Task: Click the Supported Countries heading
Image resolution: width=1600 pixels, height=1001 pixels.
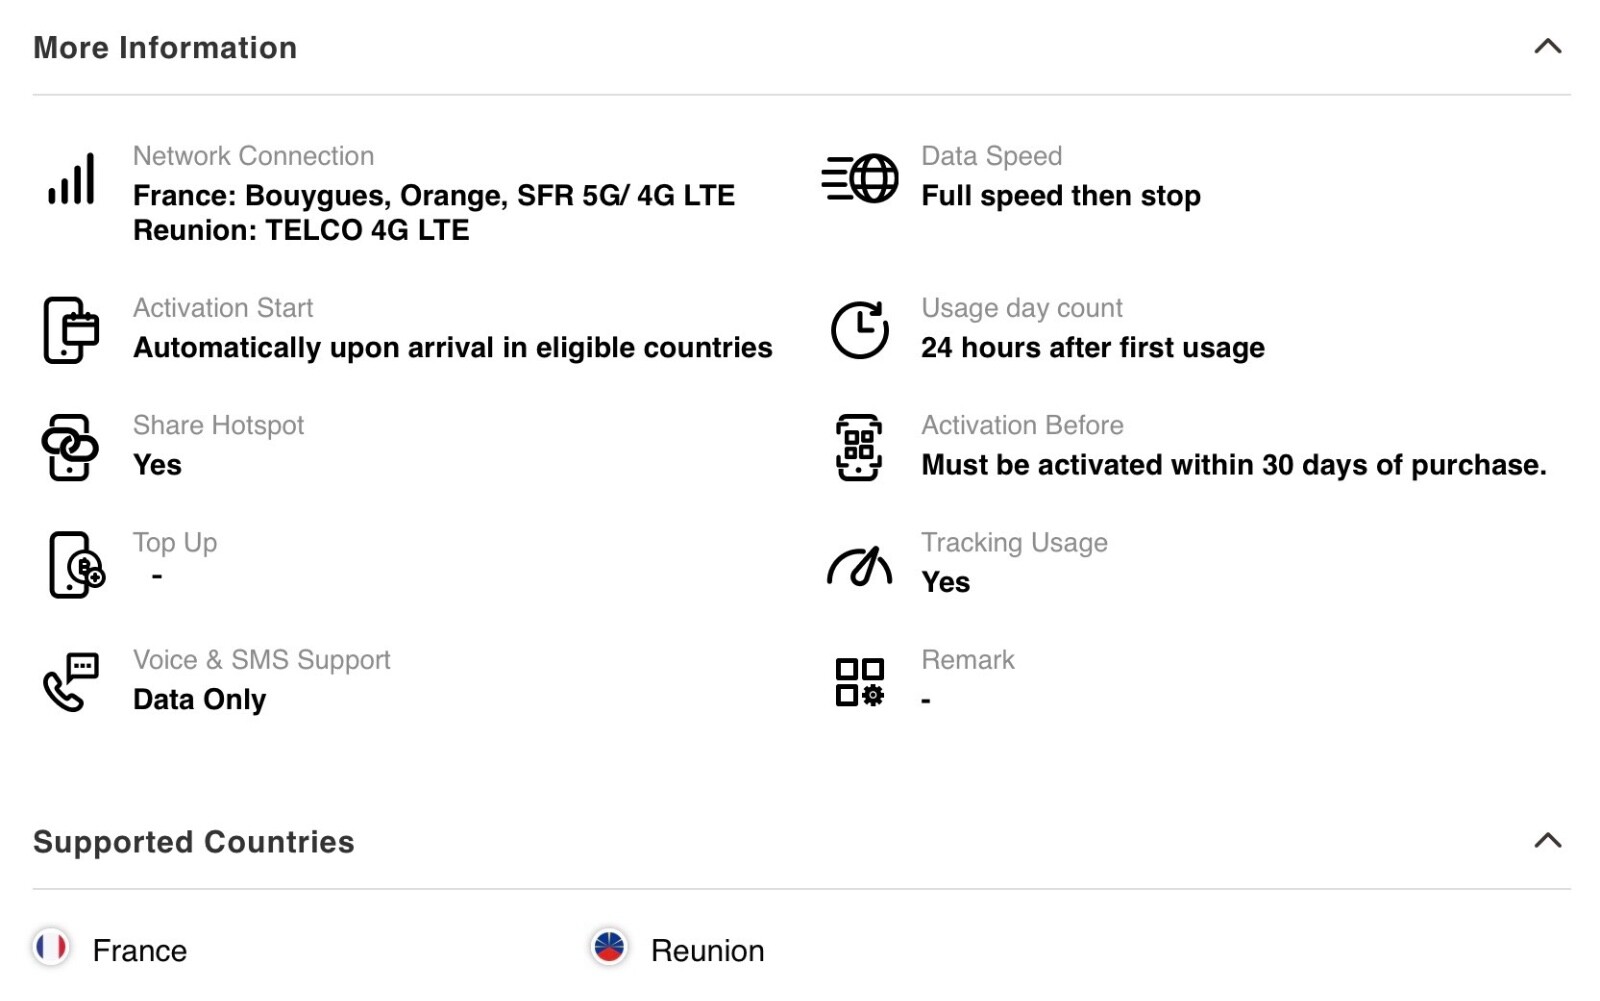Action: click(194, 842)
